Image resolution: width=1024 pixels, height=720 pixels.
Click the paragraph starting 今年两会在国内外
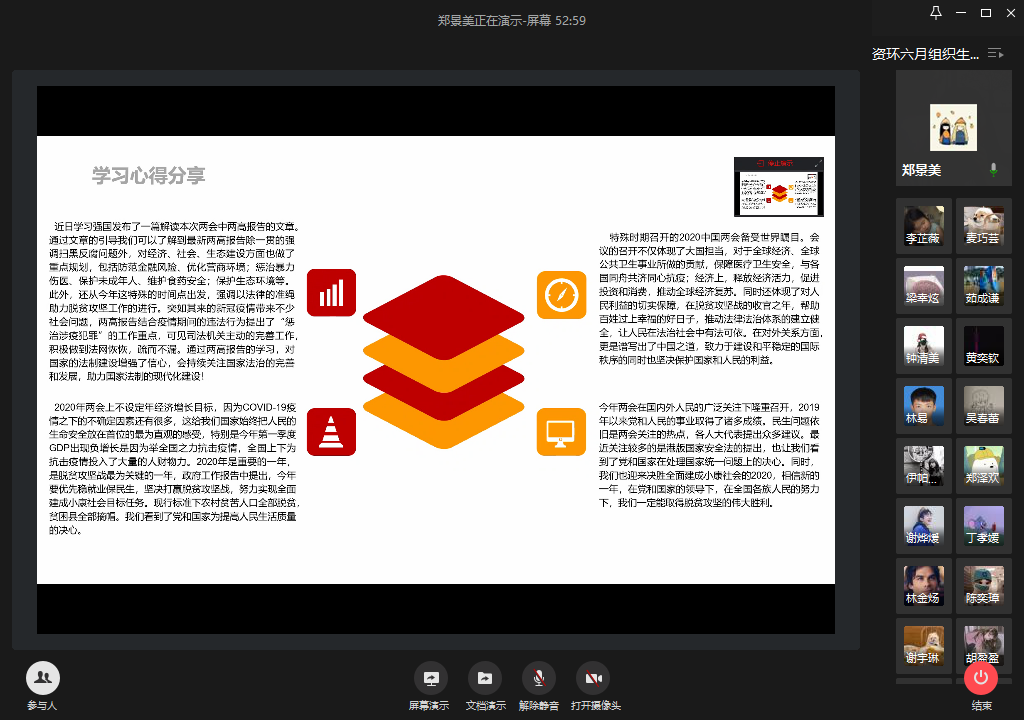[x=710, y=455]
